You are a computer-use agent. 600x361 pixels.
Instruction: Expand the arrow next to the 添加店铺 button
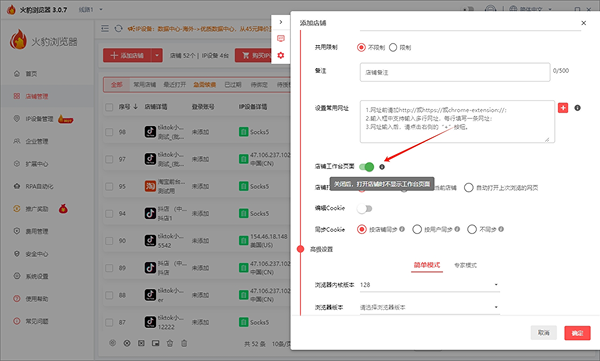coord(157,56)
